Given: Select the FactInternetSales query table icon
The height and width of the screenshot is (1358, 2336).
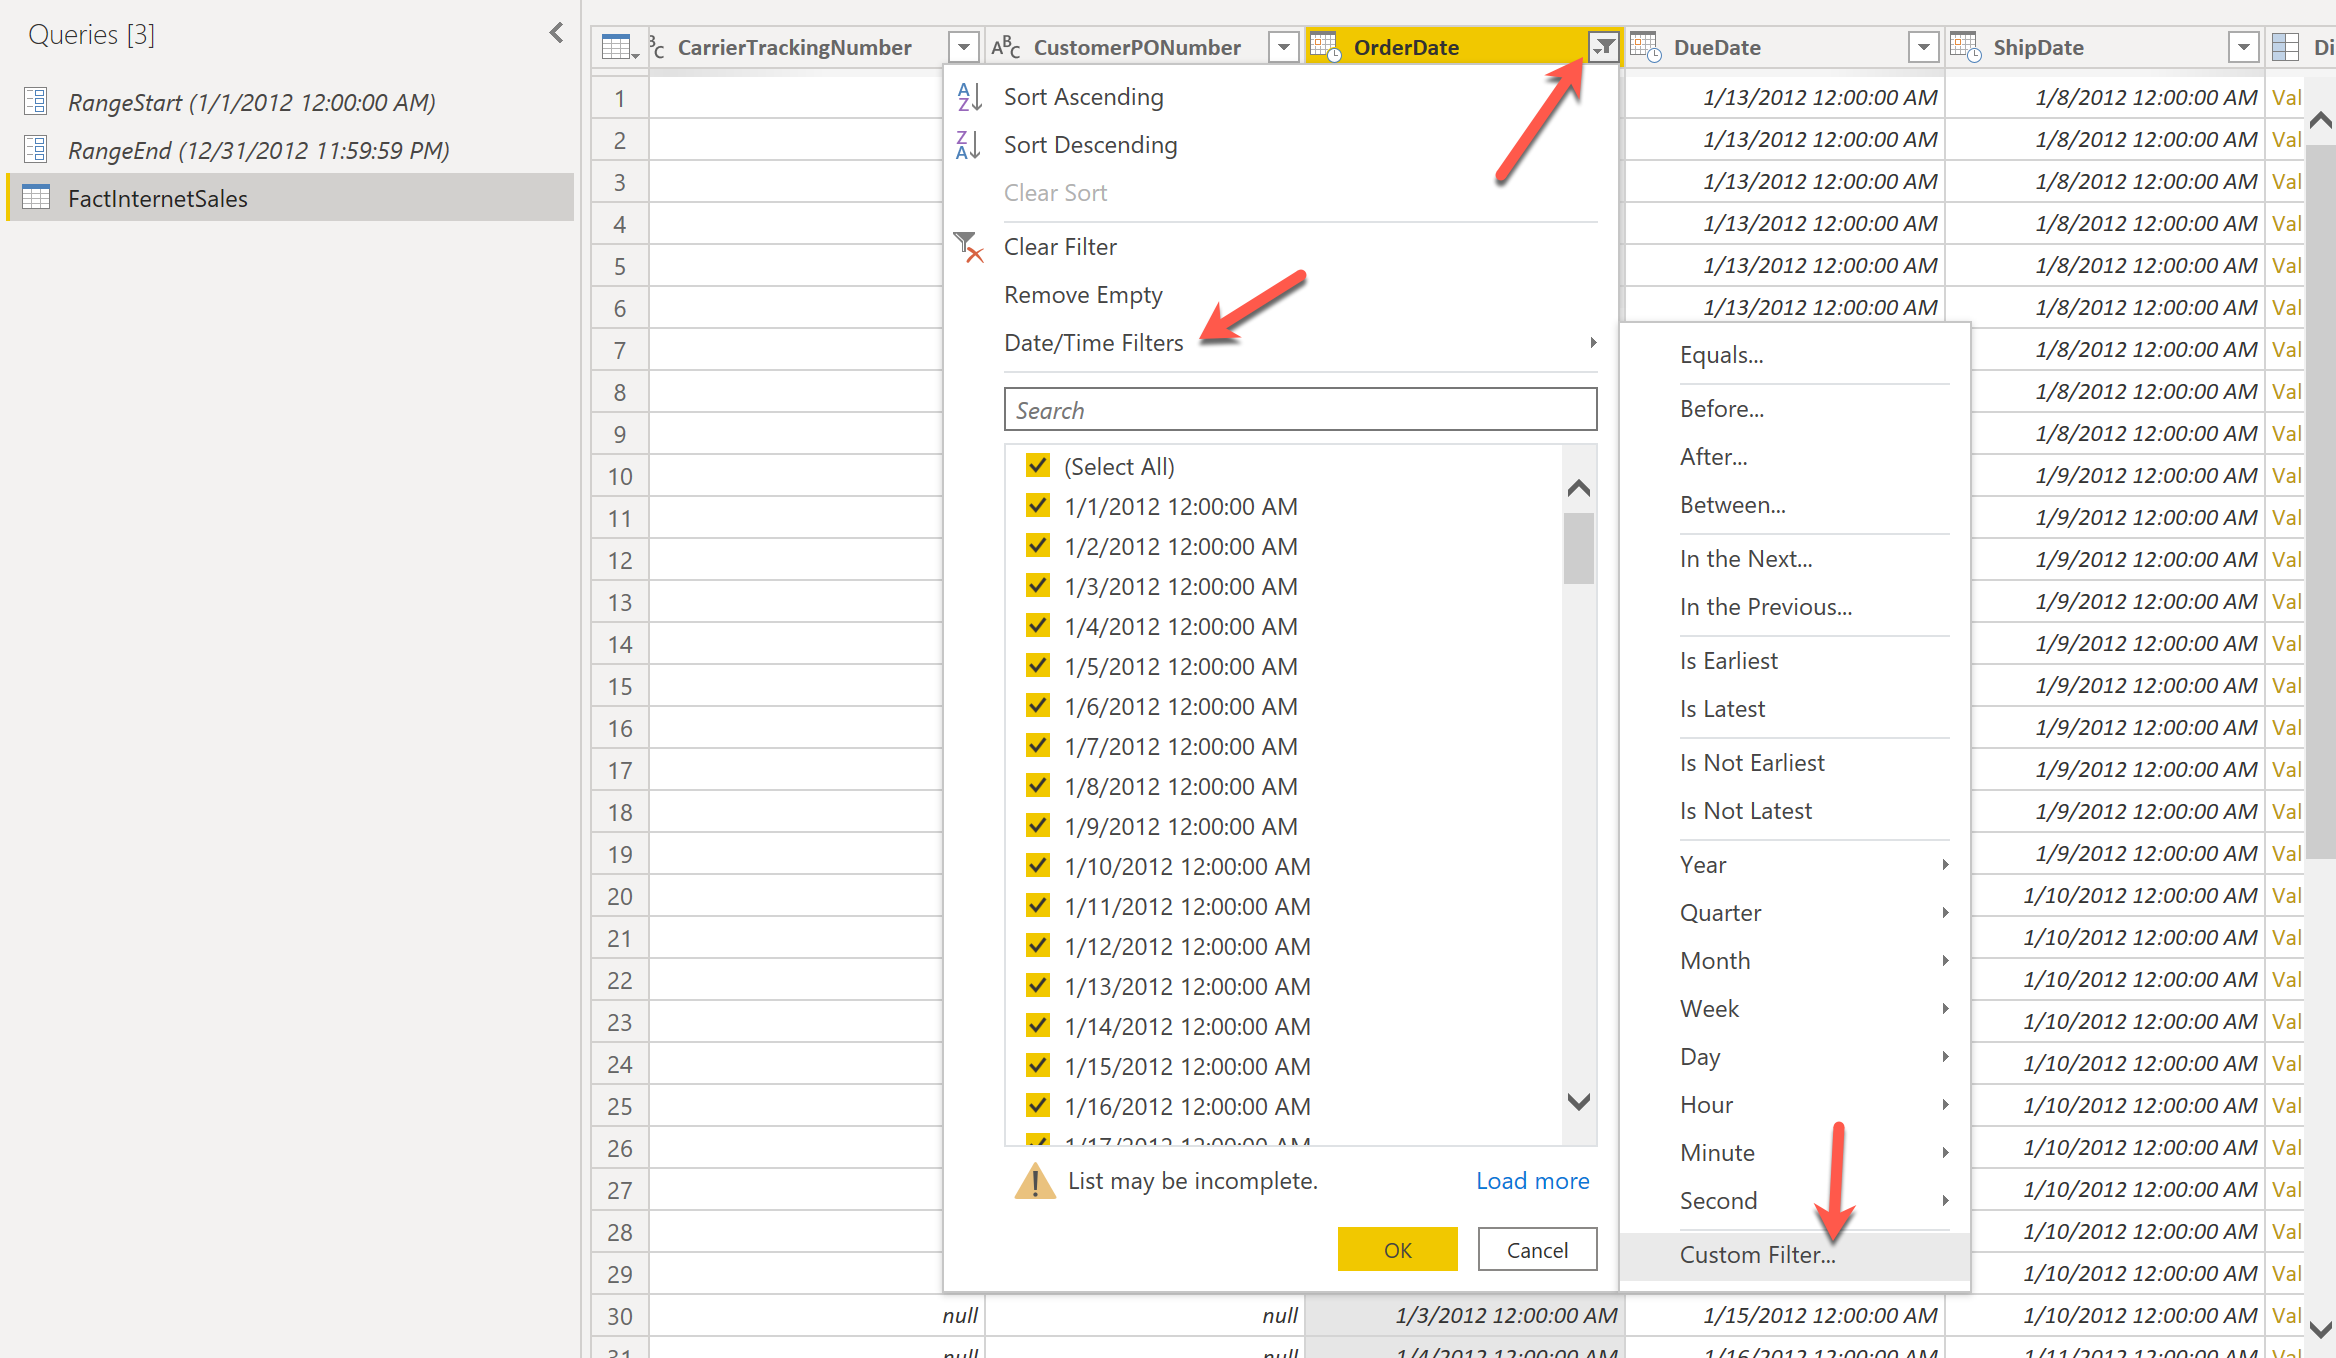Looking at the screenshot, I should tap(36, 198).
